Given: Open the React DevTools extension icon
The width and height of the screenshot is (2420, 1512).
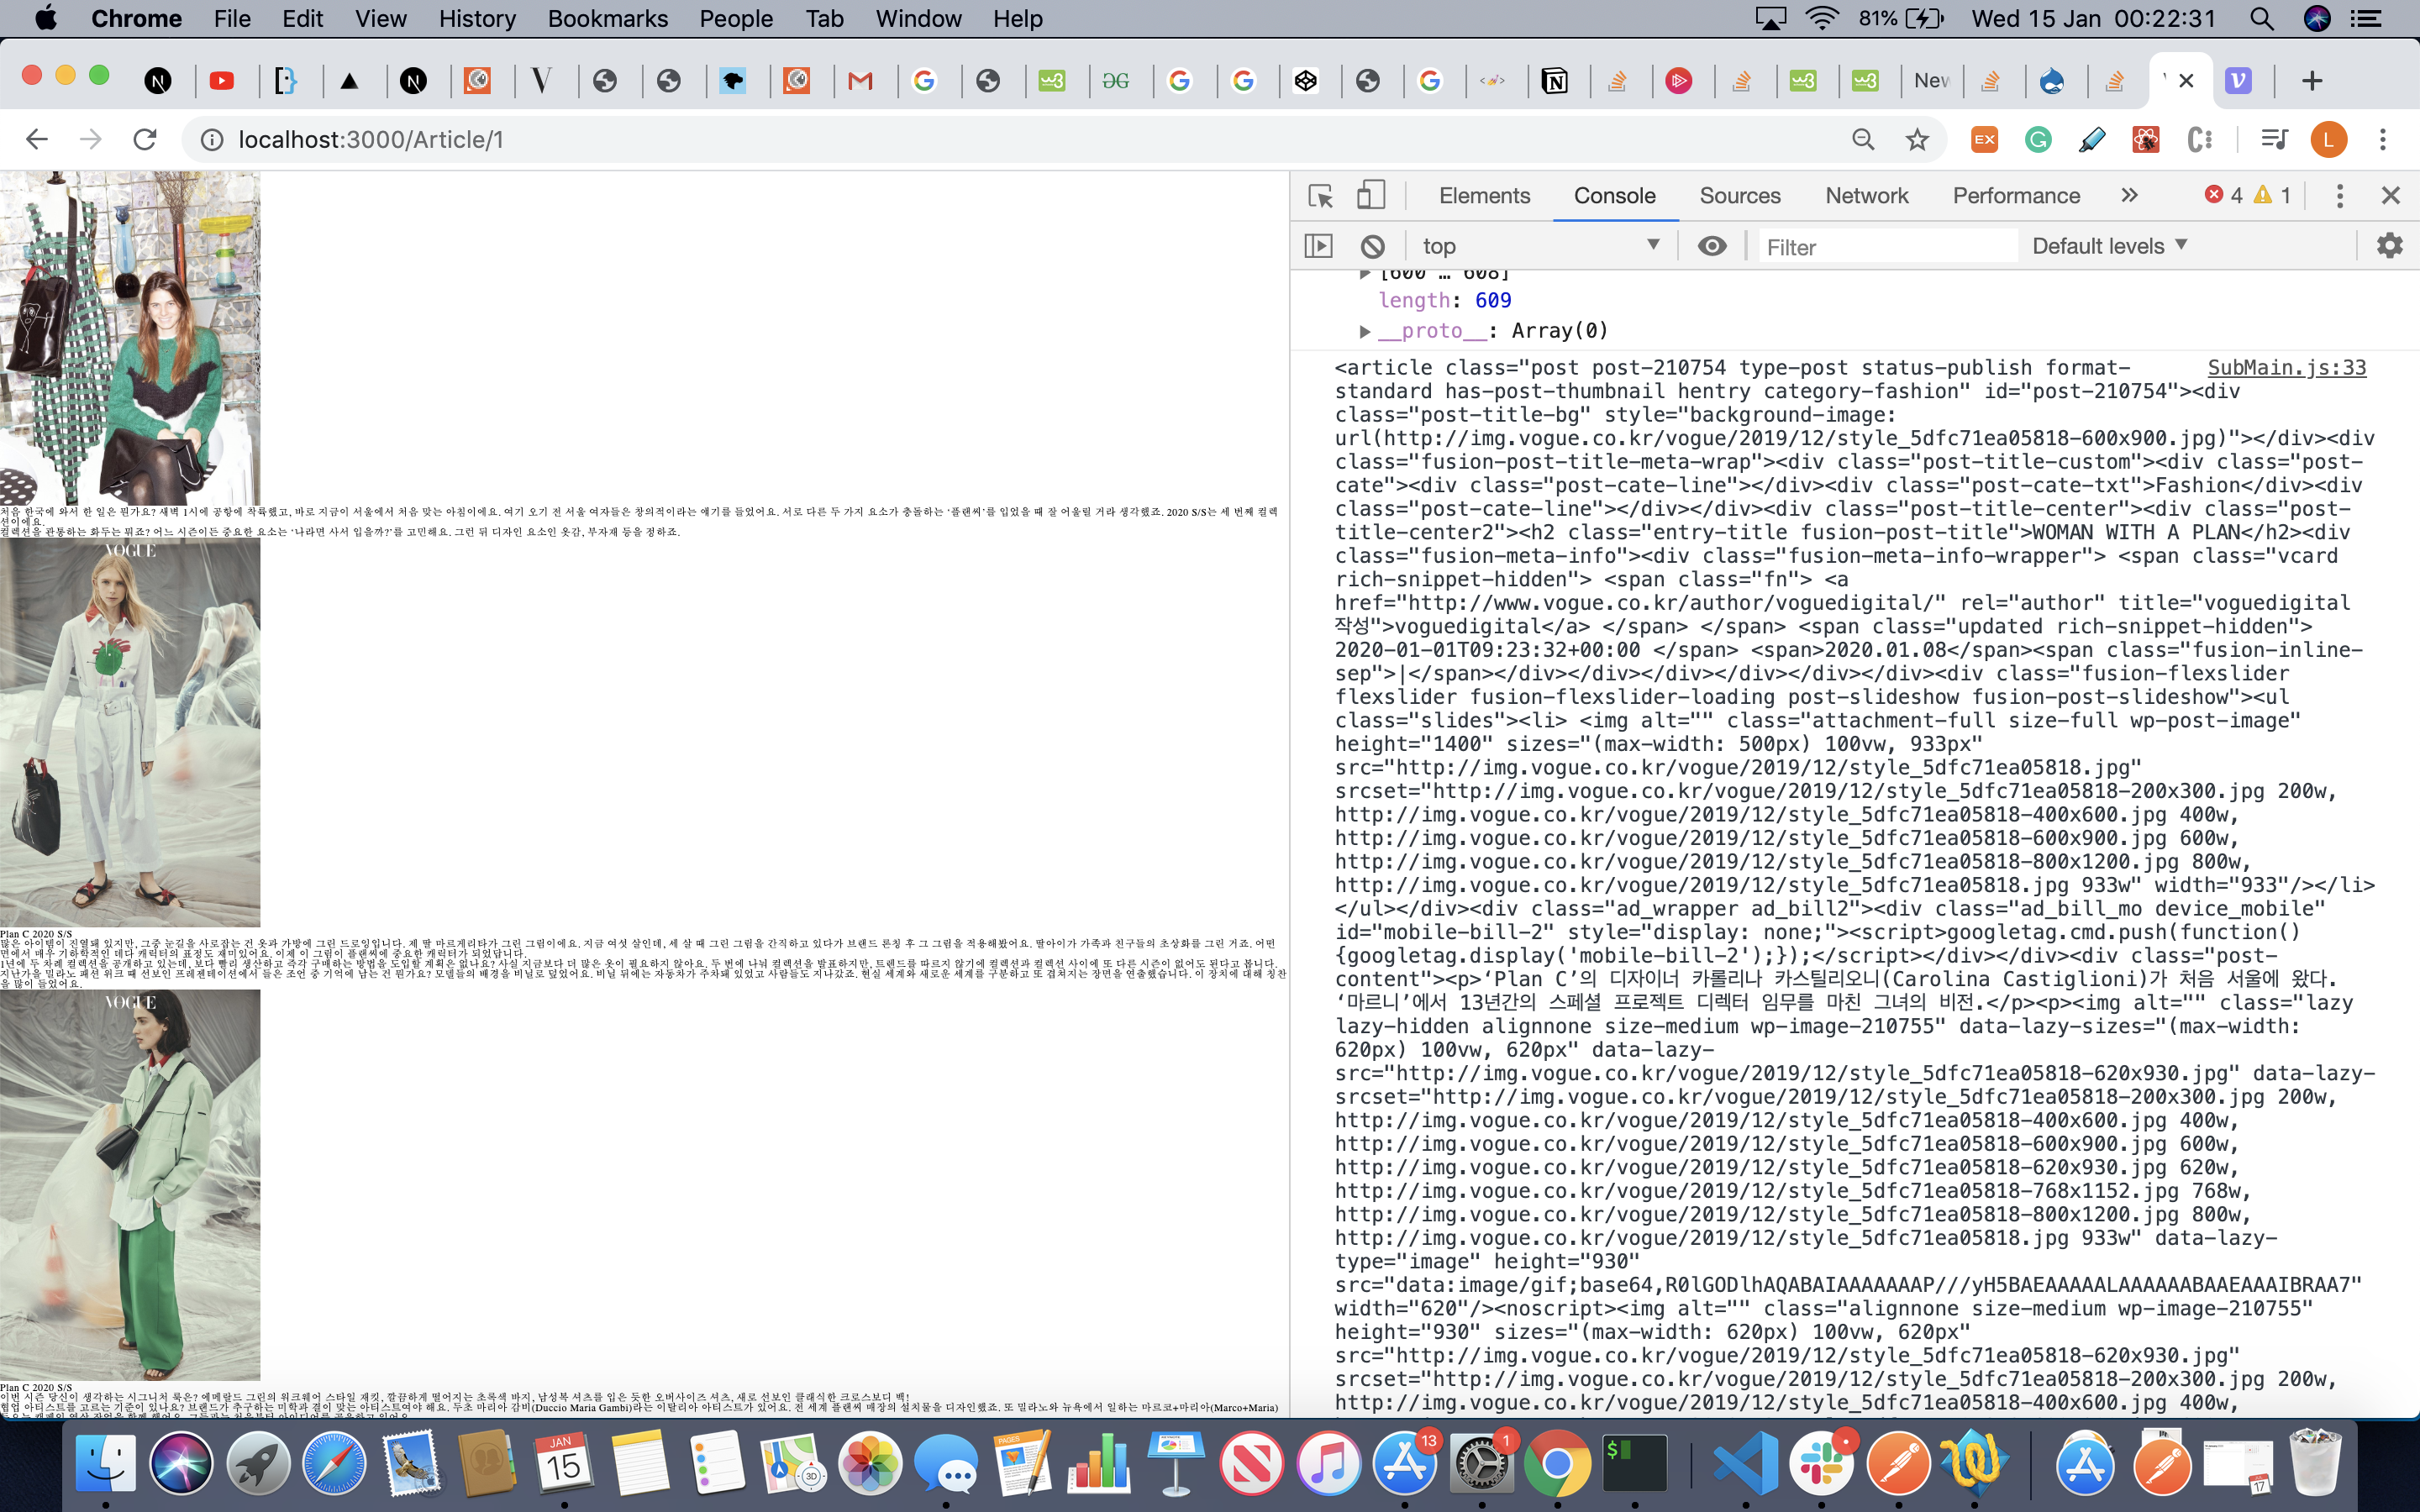Looking at the screenshot, I should coord(2146,140).
